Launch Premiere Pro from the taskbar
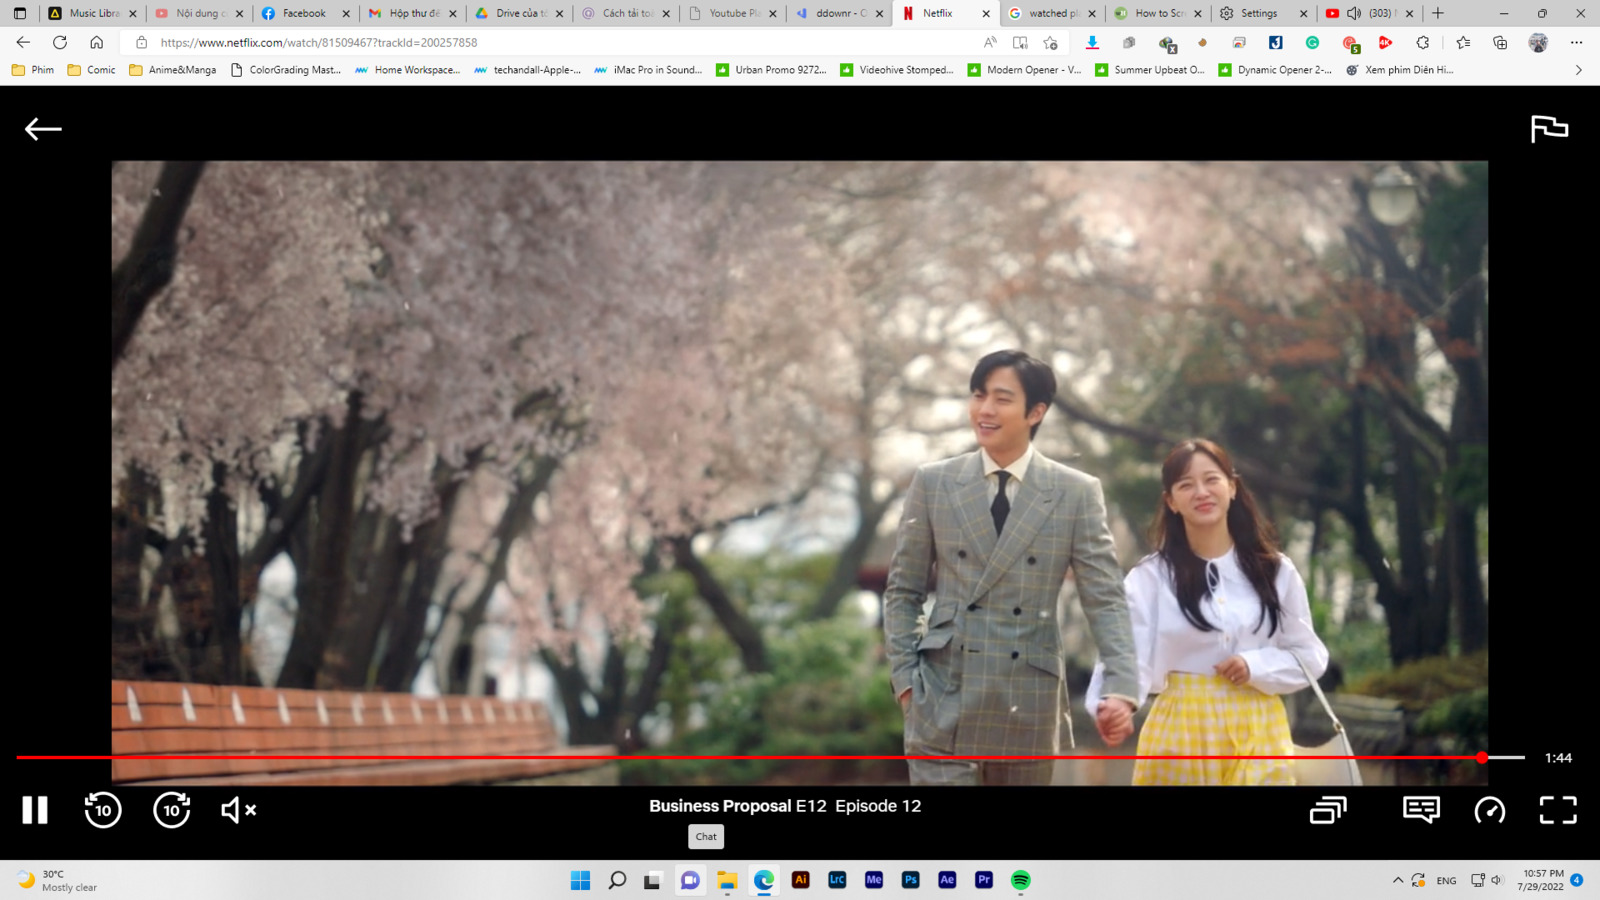The height and width of the screenshot is (900, 1600). 984,880
